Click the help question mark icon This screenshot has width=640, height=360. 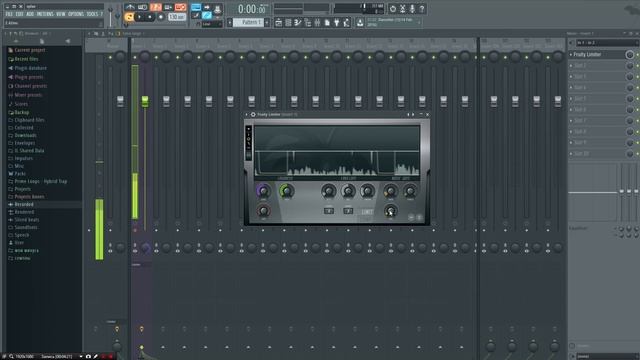(x=422, y=9)
